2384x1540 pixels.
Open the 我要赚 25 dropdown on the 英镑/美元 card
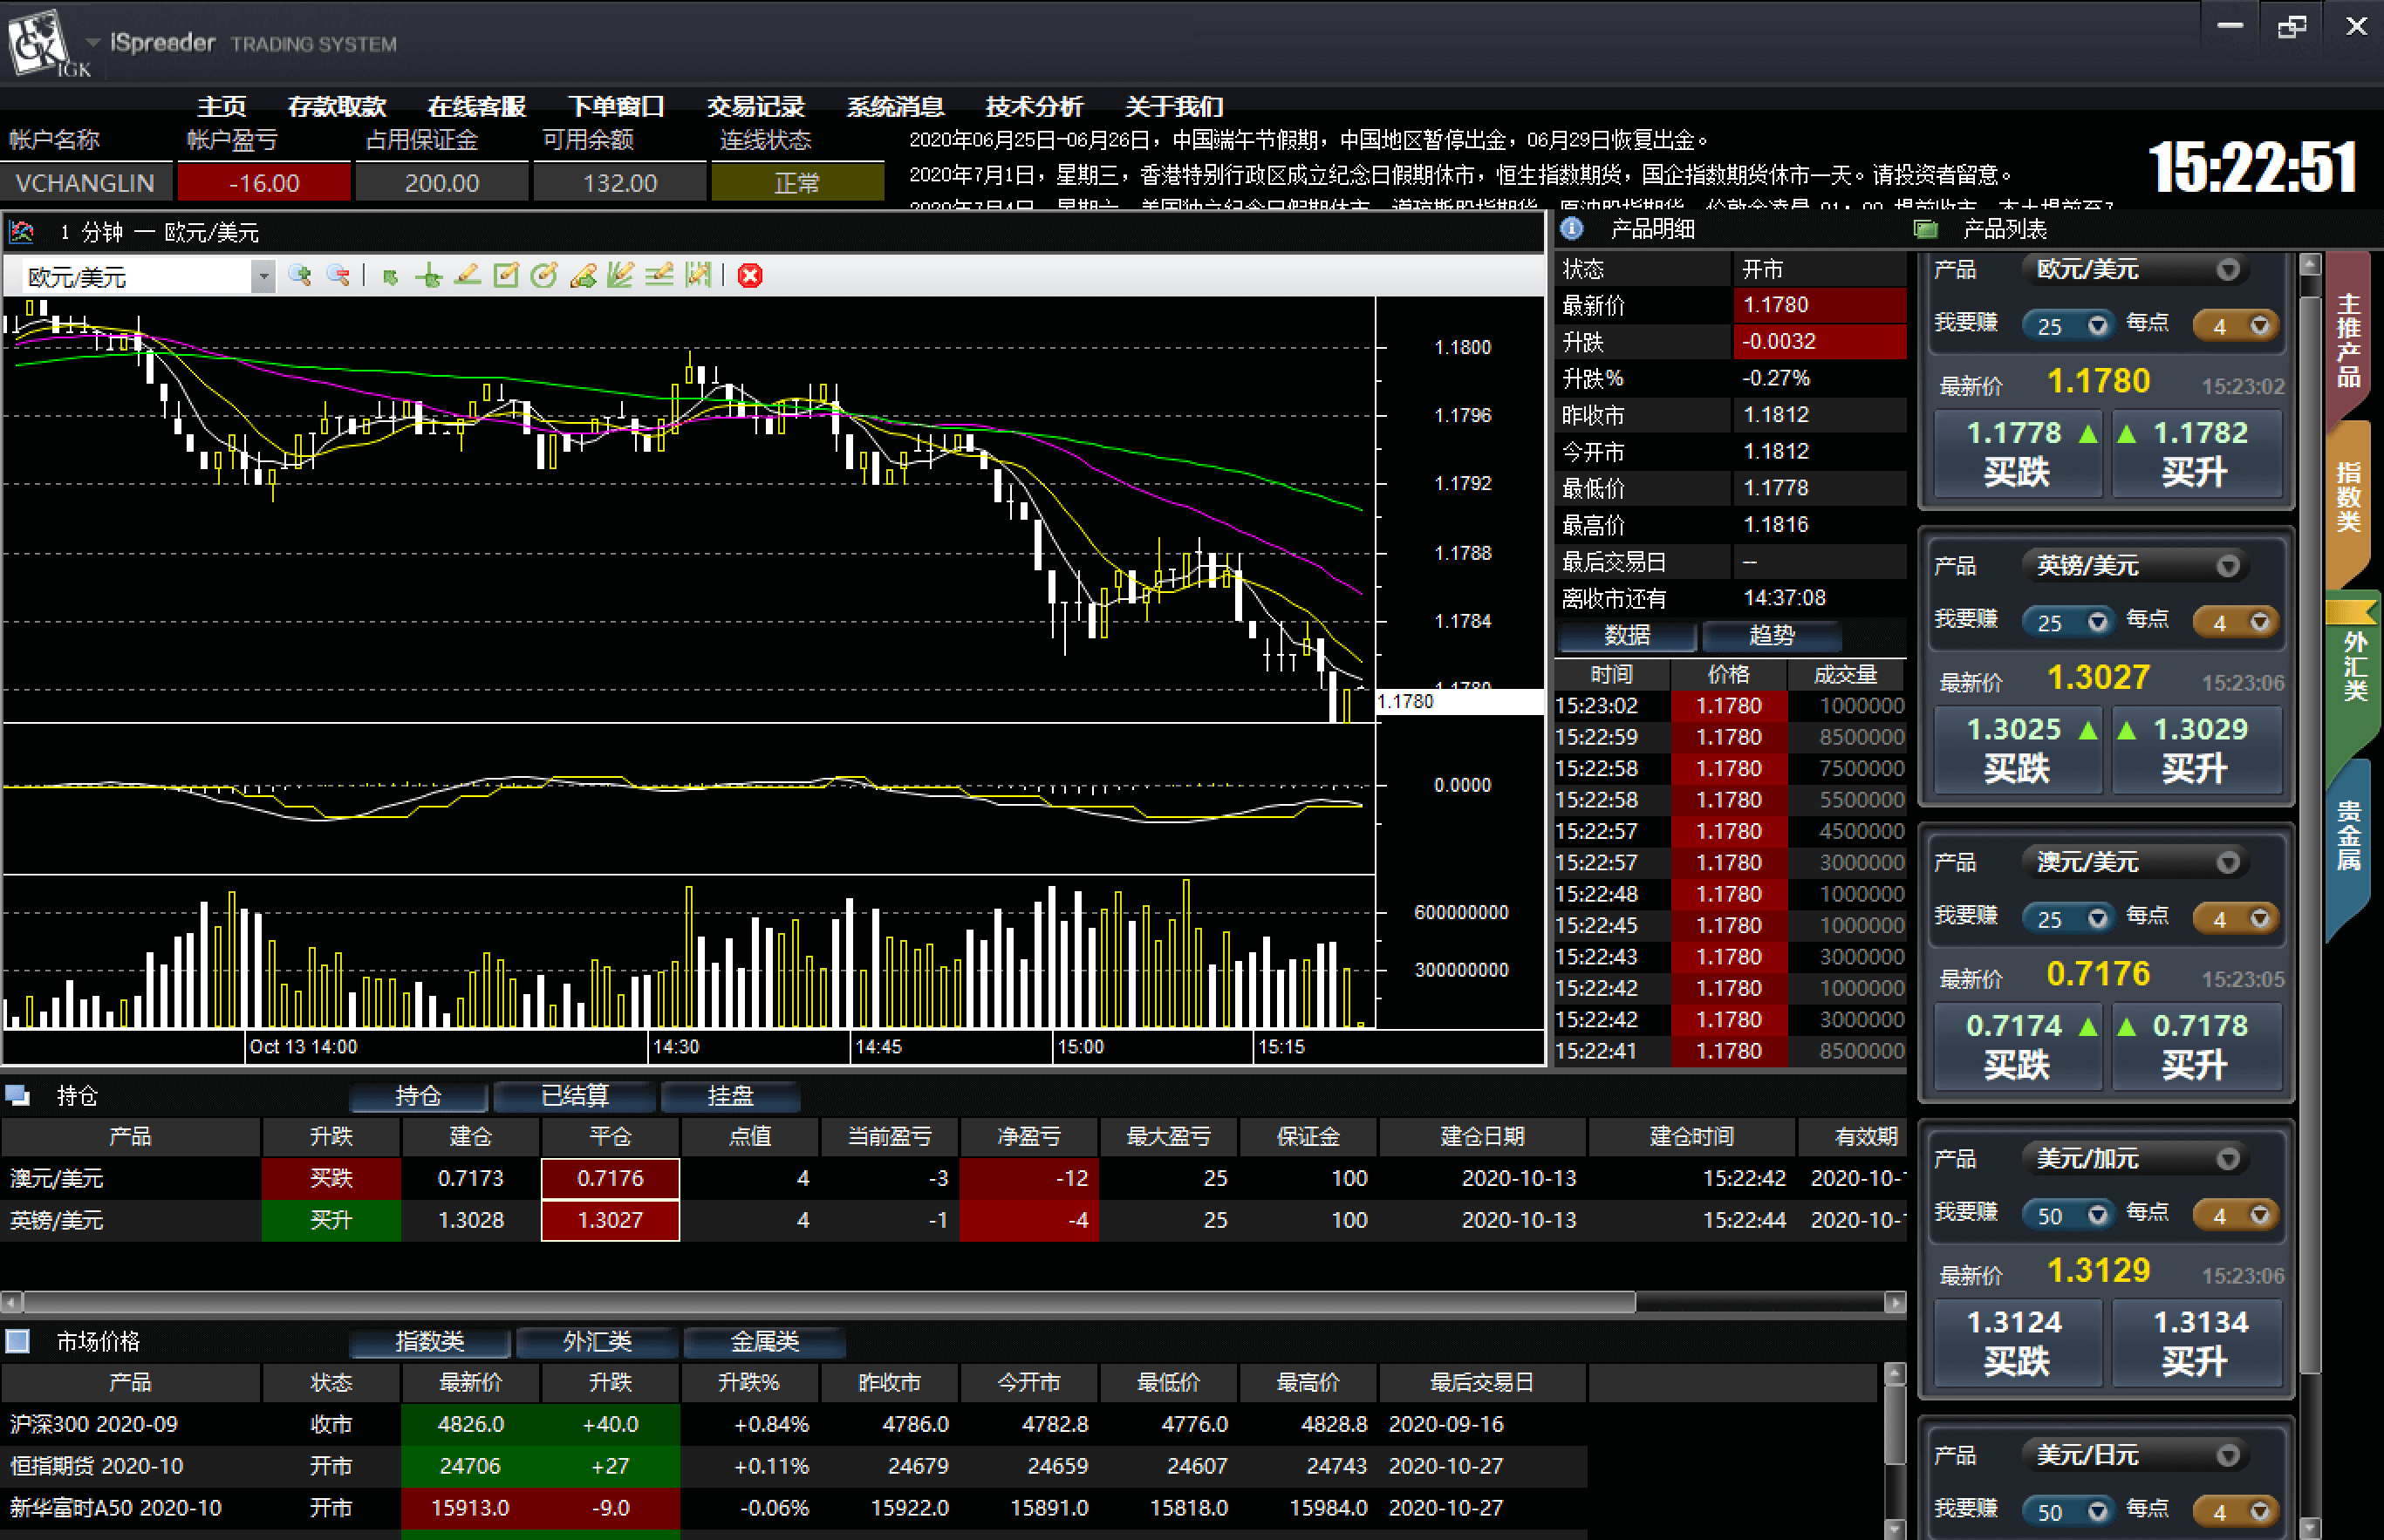click(2067, 622)
